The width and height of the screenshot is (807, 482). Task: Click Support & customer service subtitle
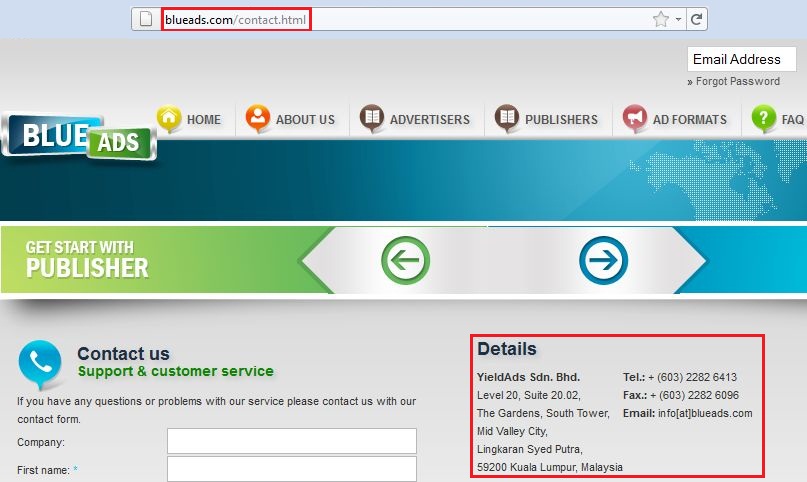[176, 371]
